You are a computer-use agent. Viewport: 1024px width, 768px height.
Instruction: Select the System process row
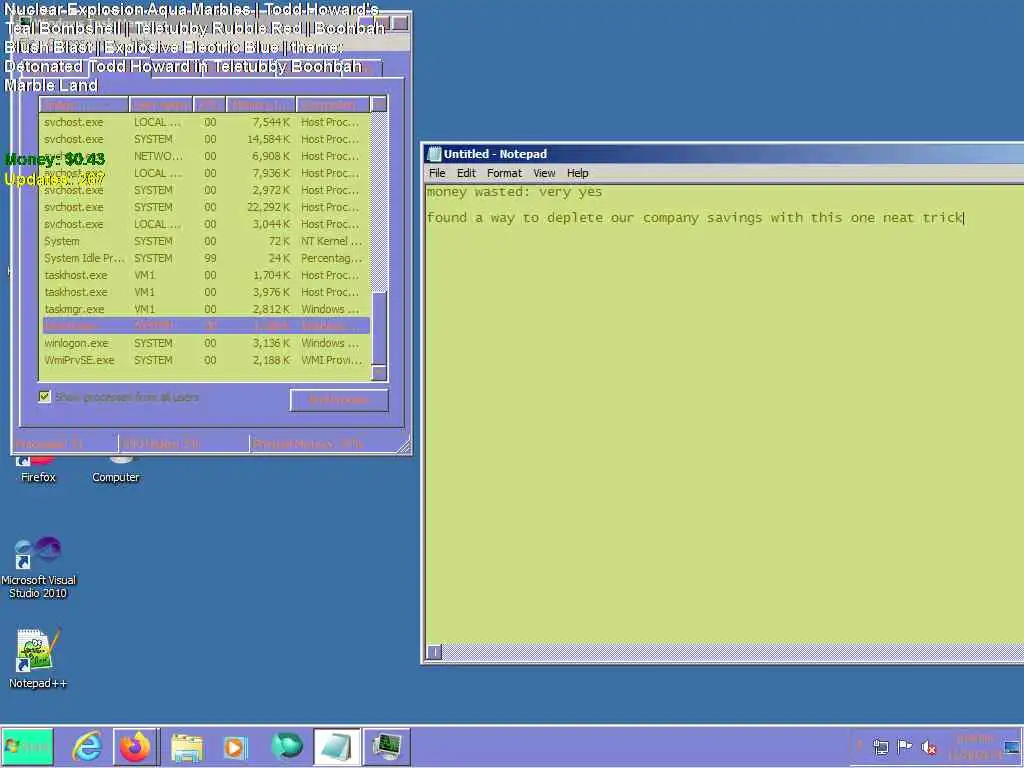click(x=205, y=241)
